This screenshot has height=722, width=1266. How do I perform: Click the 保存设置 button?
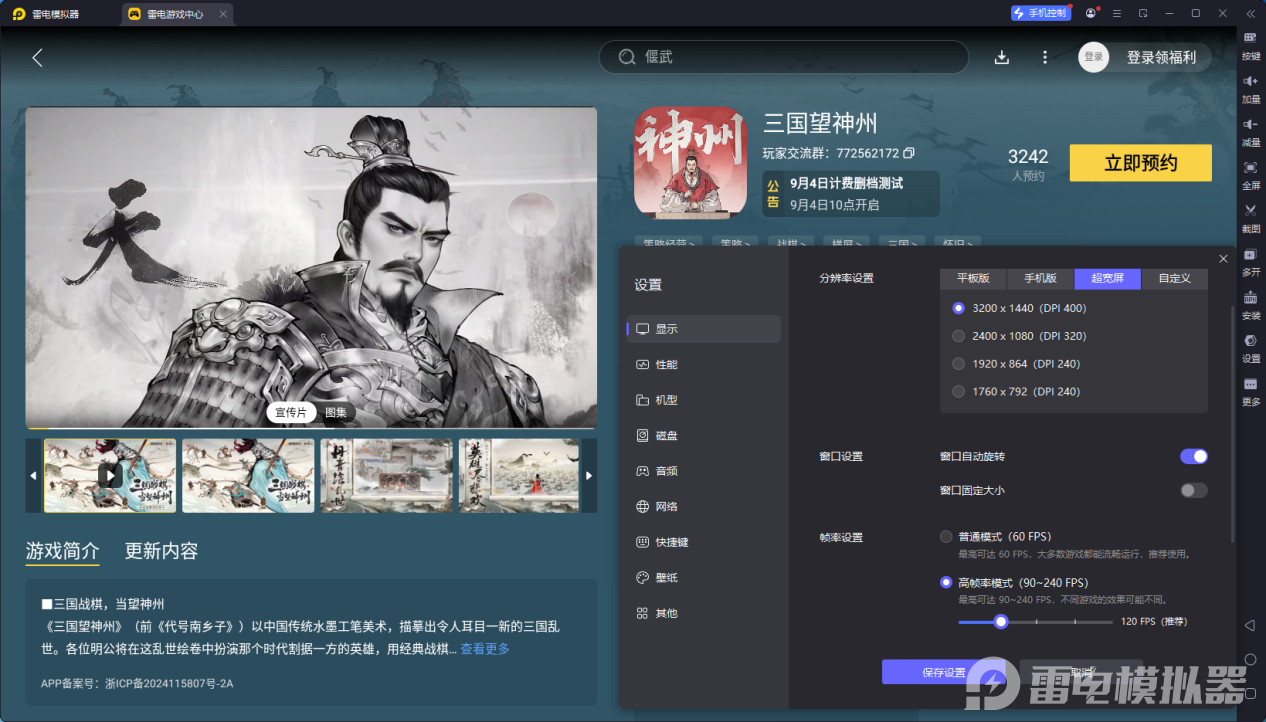(x=943, y=672)
